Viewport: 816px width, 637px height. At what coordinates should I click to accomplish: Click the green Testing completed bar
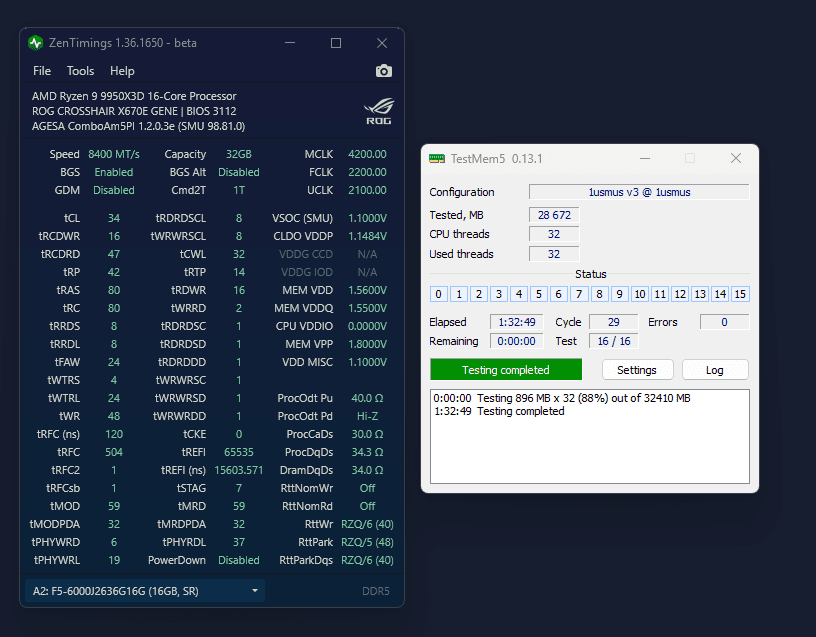(x=506, y=370)
